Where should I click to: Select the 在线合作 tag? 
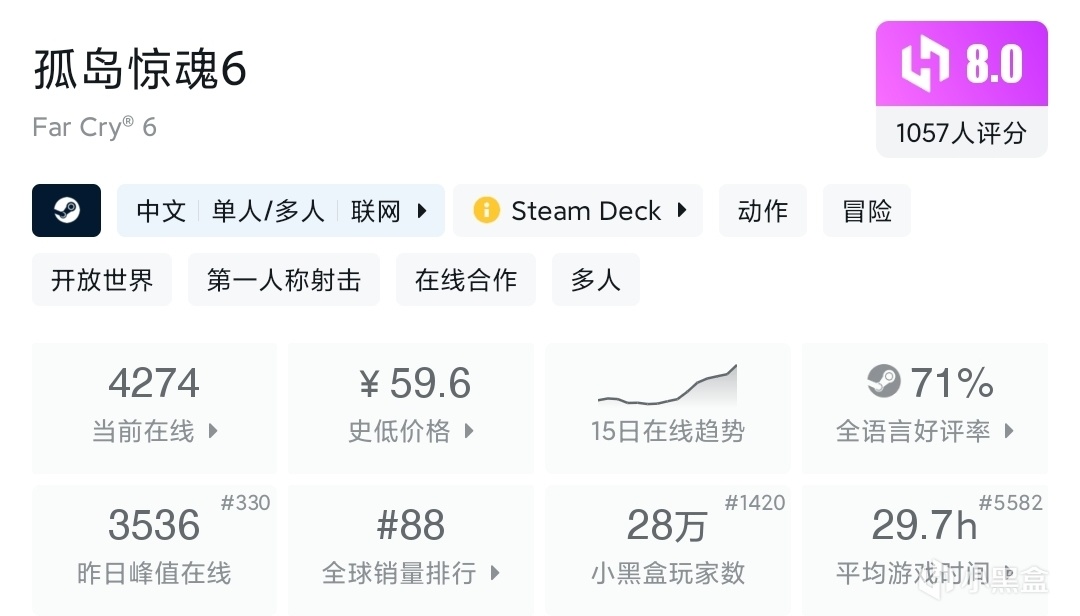pos(465,280)
